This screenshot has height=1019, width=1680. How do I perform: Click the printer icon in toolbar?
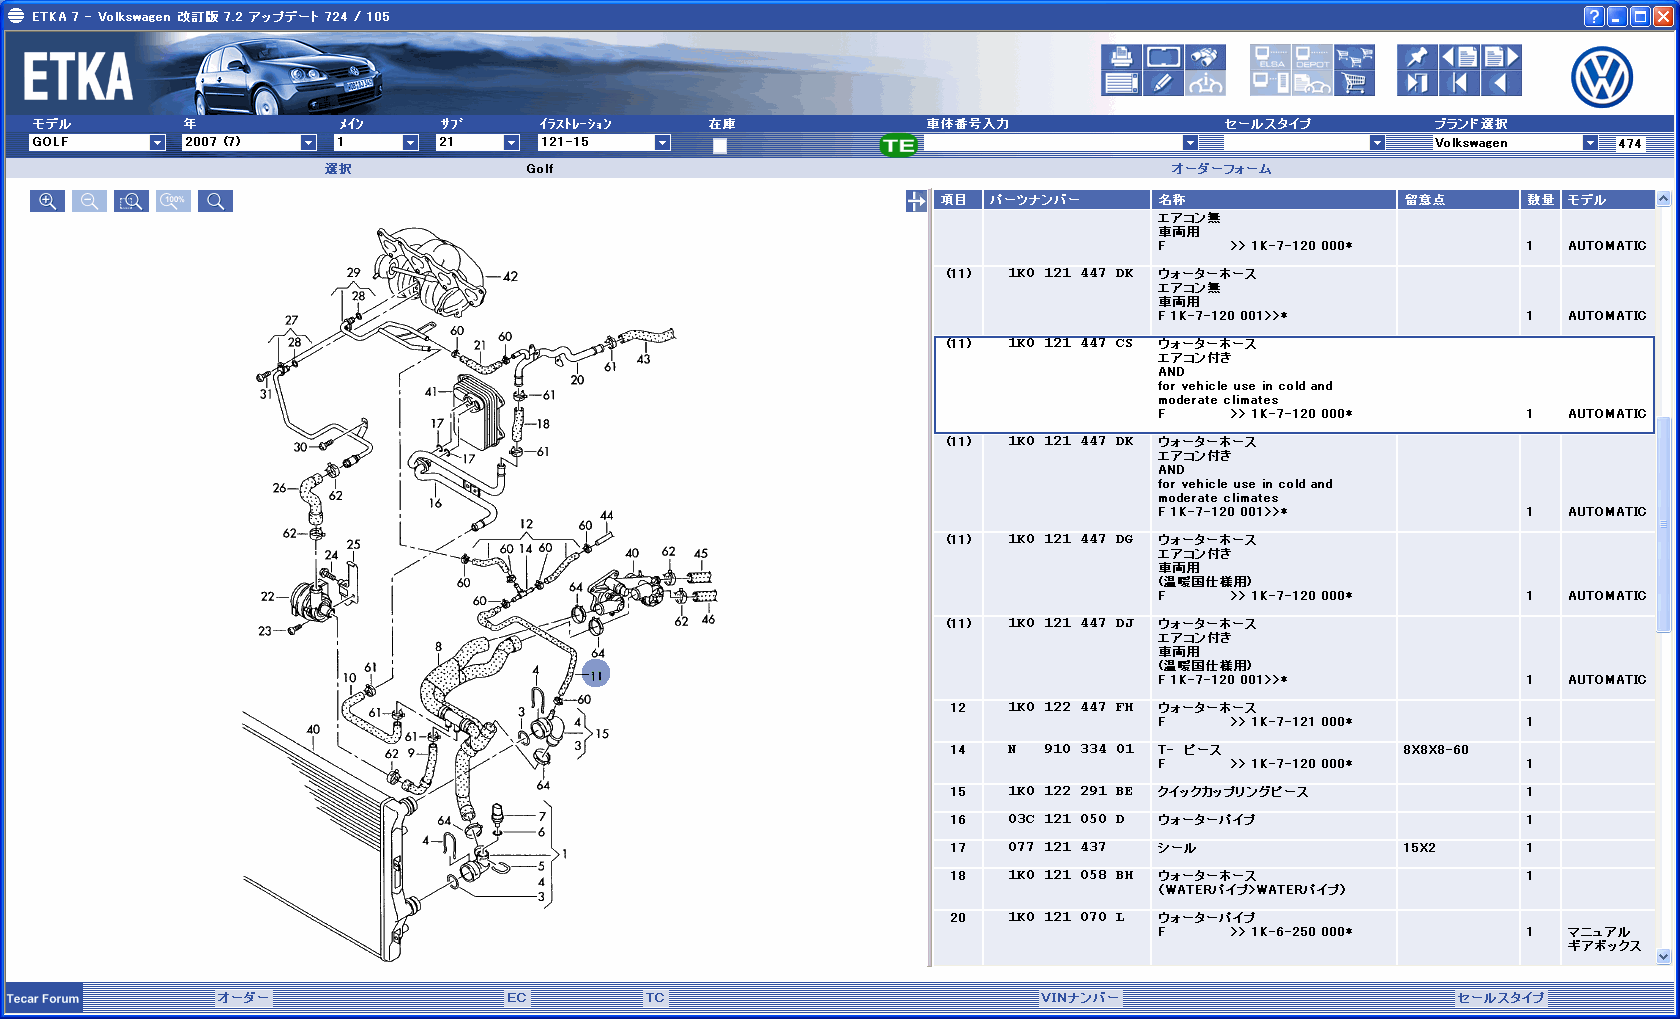click(1121, 57)
